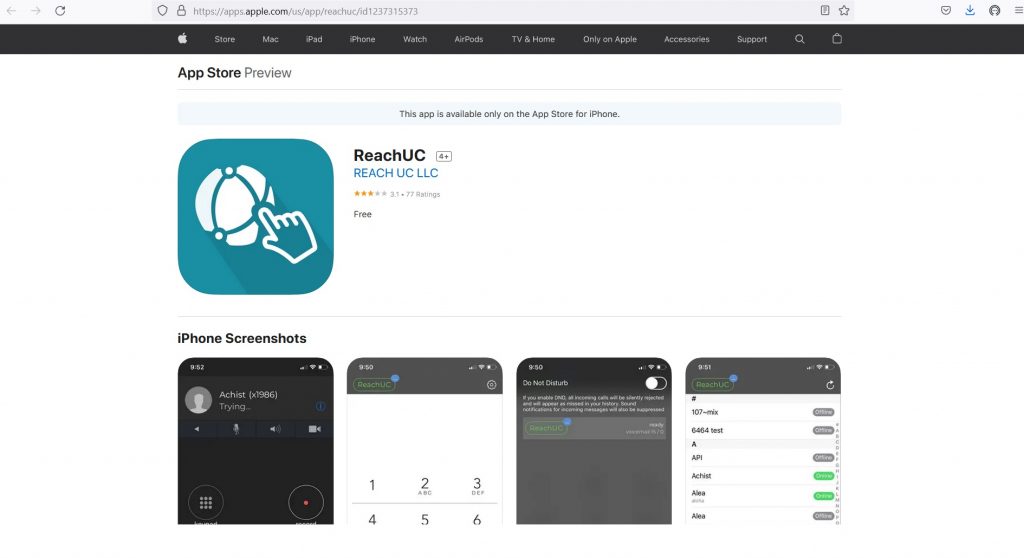Image resolution: width=1024 pixels, height=558 pixels.
Task: Open the iPad menu item
Action: 314,39
